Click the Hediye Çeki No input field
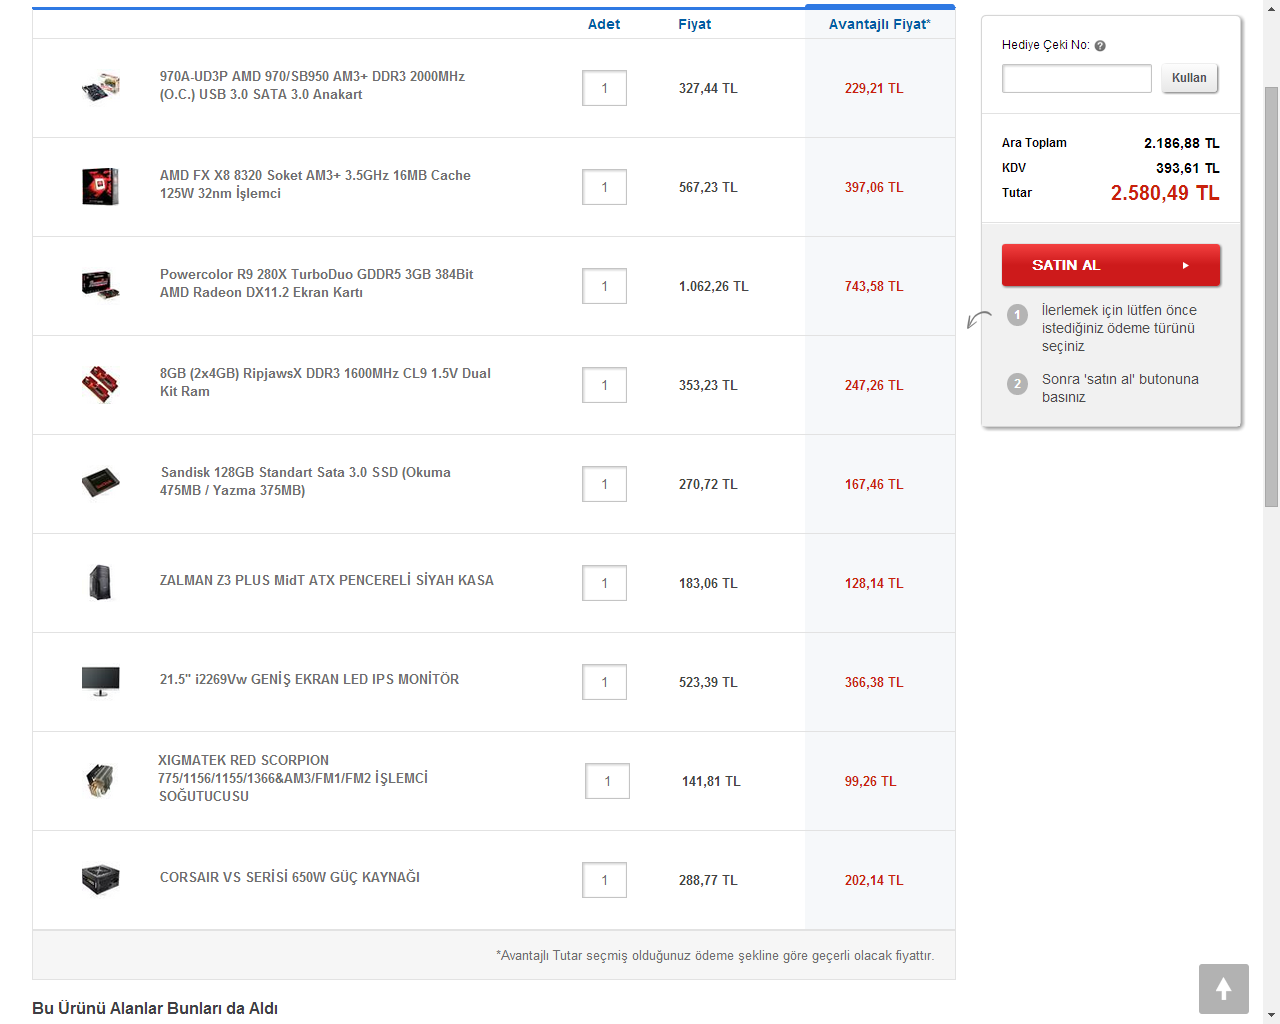Screen dimensions: 1280x1024 (x=1076, y=78)
